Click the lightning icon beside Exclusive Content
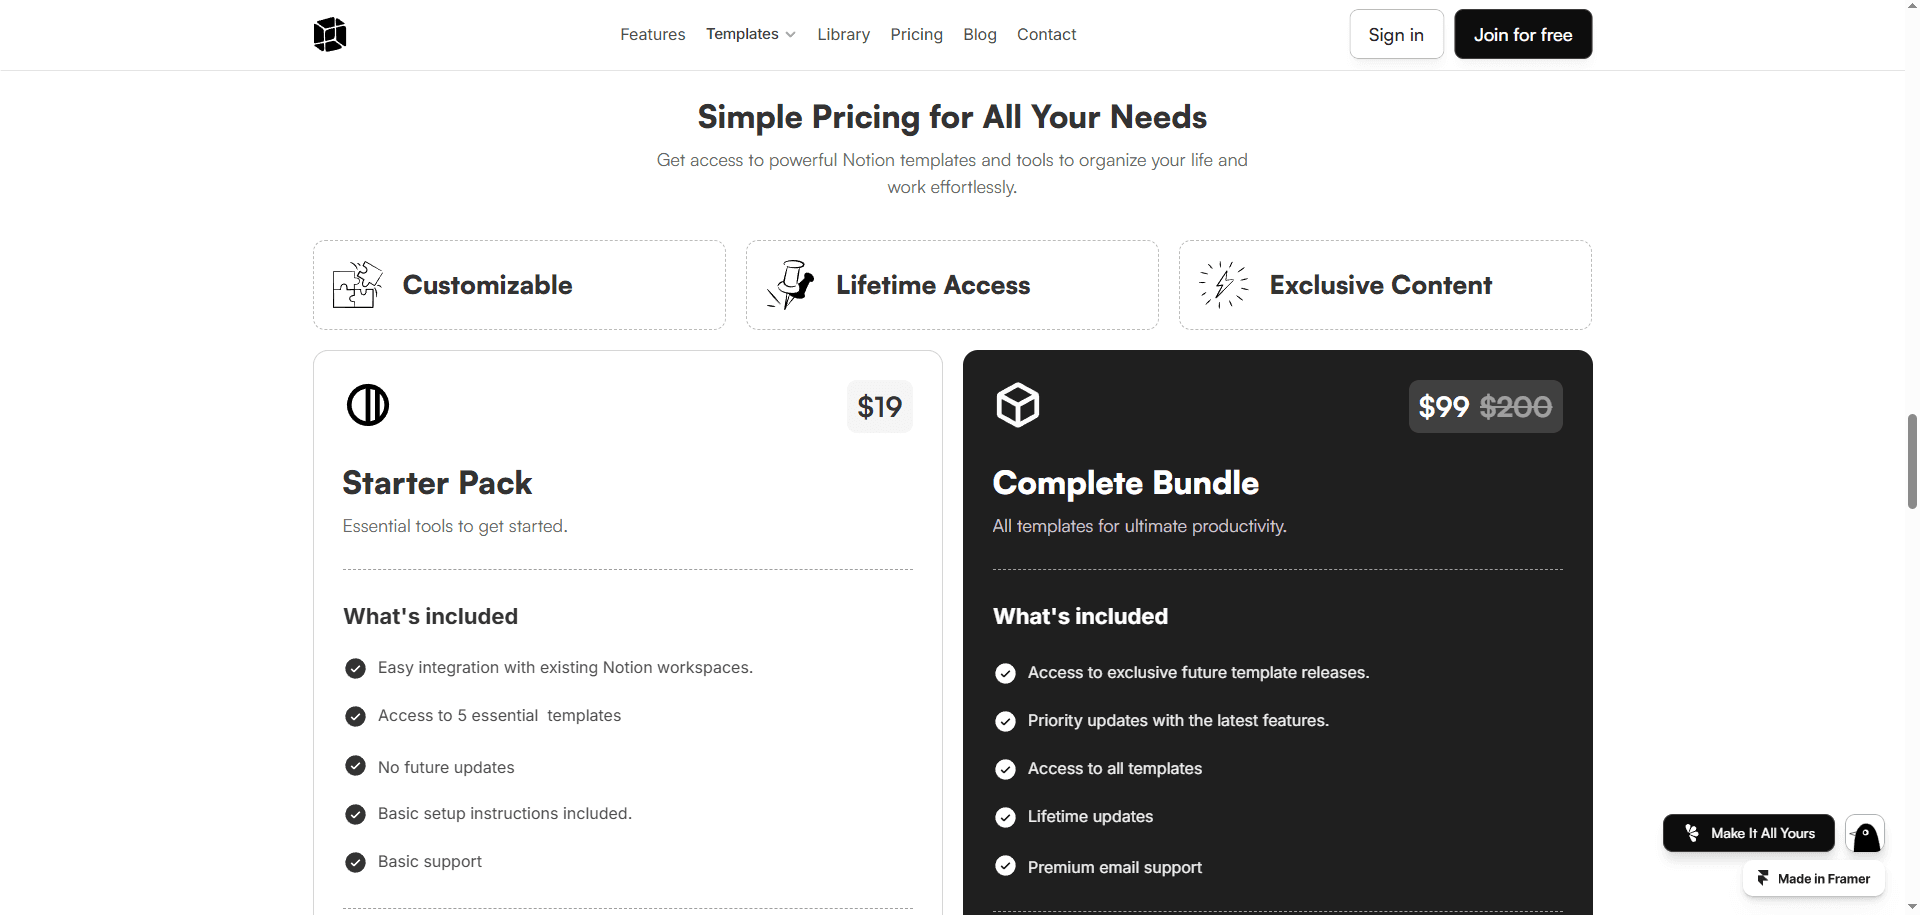Image resolution: width=1920 pixels, height=915 pixels. tap(1224, 285)
